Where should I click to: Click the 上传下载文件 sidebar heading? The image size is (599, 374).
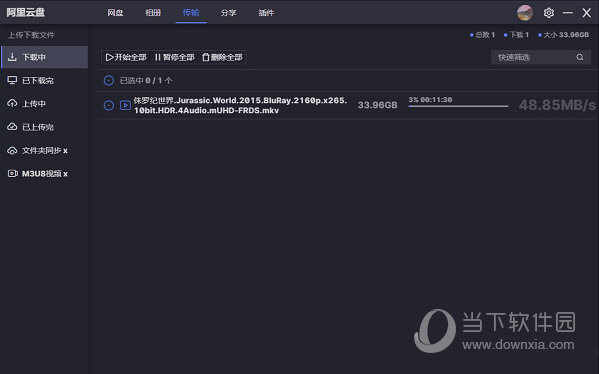coord(31,35)
